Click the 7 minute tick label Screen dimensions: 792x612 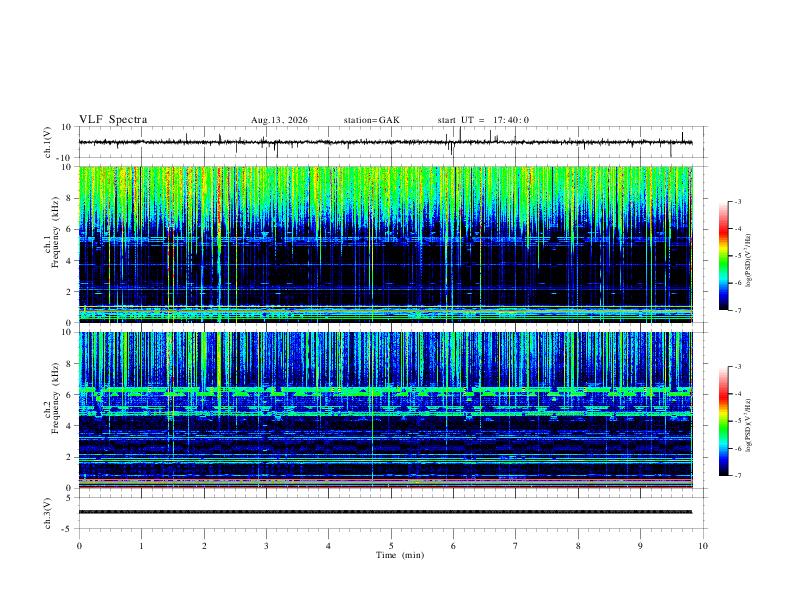pyautogui.click(x=516, y=546)
